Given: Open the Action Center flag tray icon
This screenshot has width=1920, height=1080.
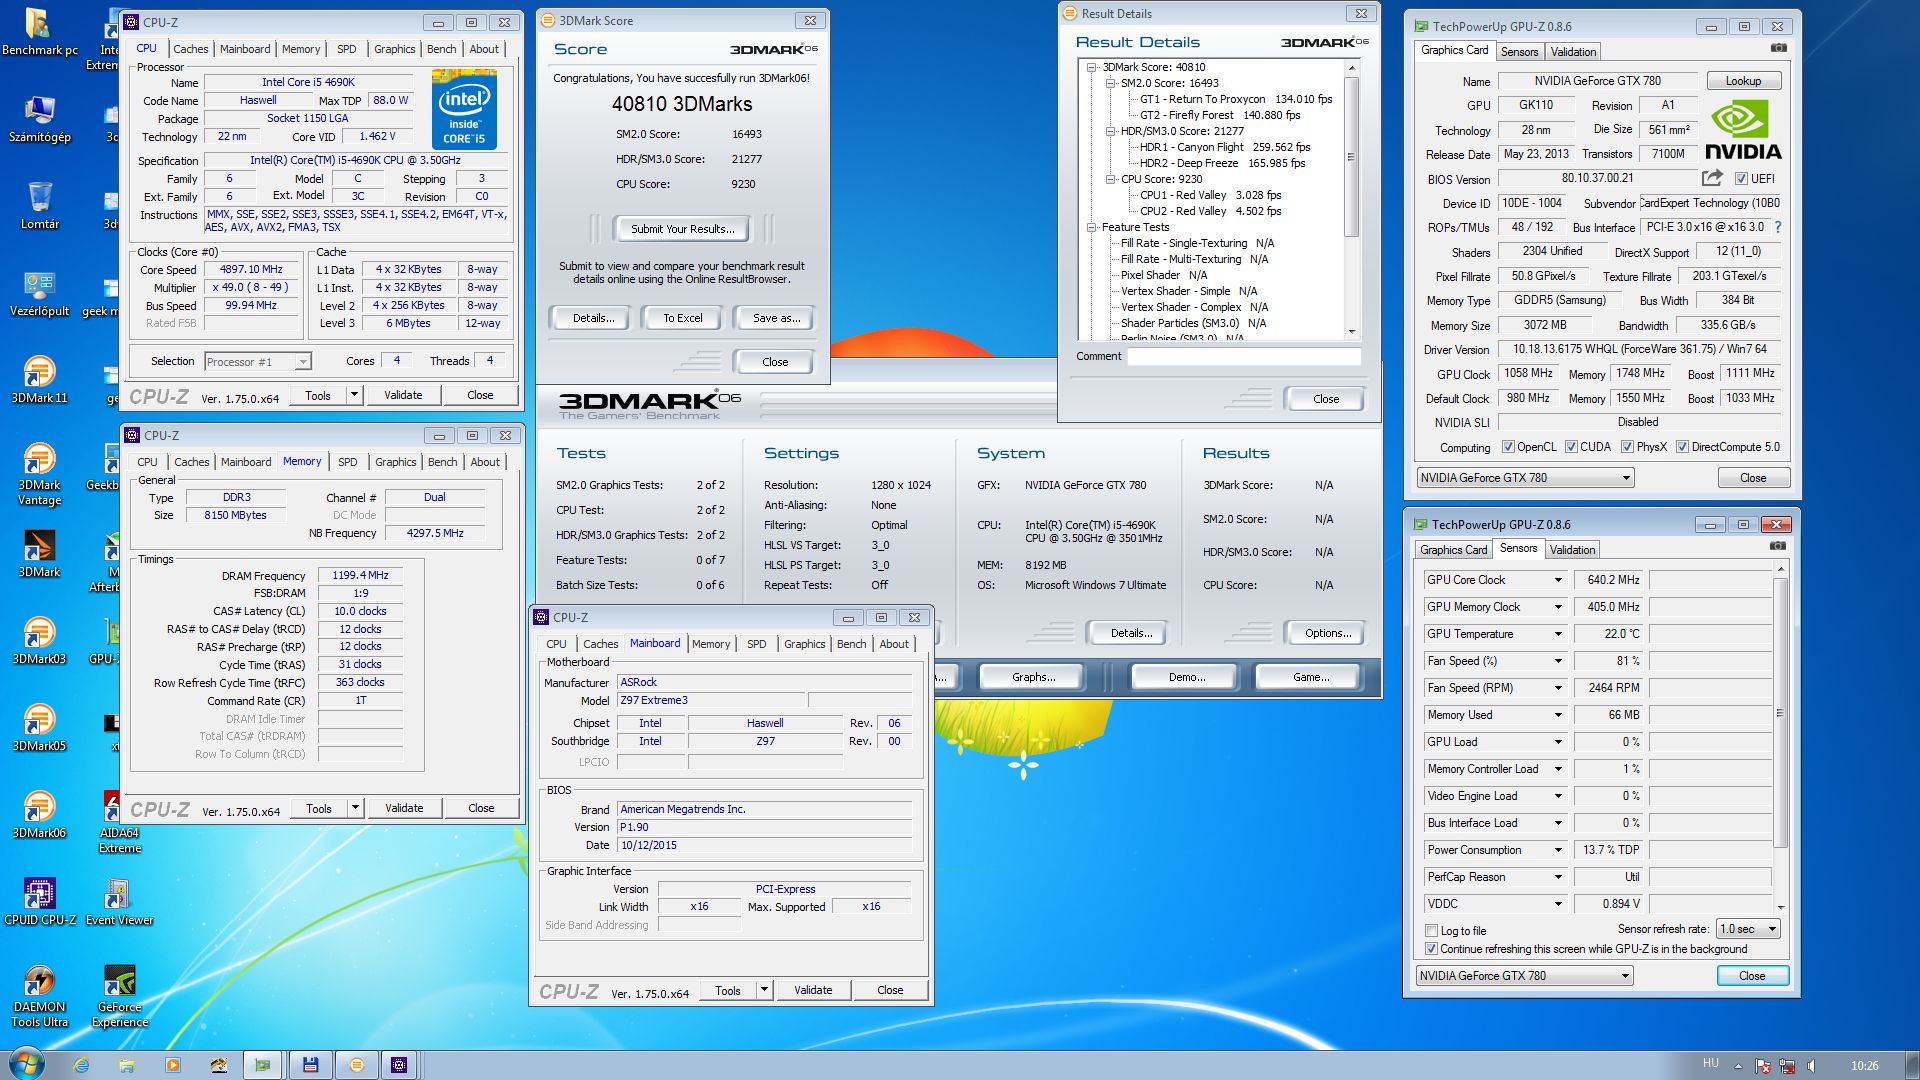Looking at the screenshot, I should click(x=1763, y=1066).
